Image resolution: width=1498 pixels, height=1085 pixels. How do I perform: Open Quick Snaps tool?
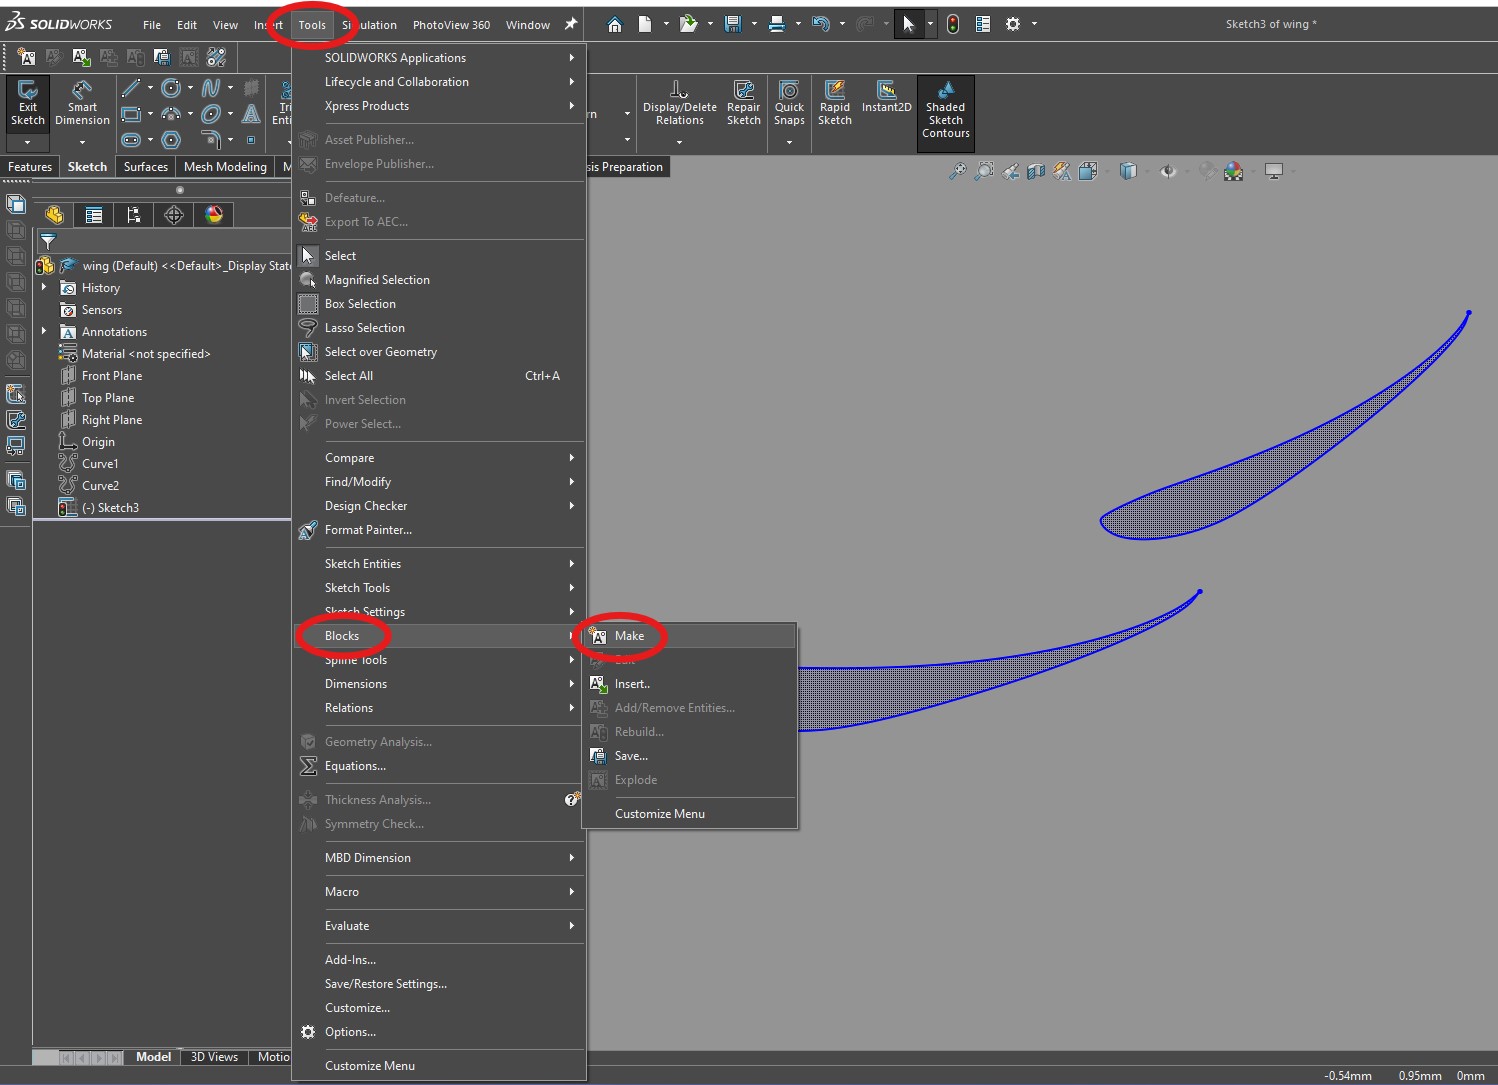pyautogui.click(x=789, y=103)
